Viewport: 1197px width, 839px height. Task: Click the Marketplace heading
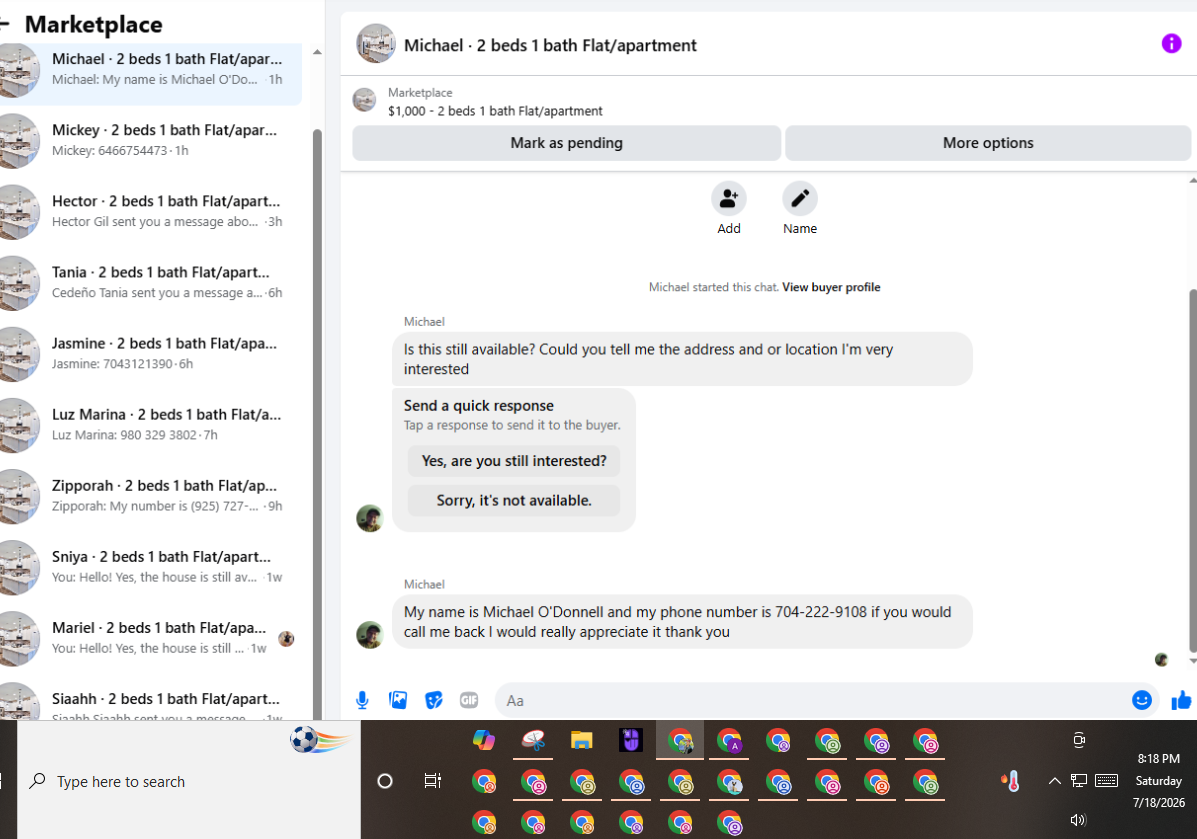coord(93,24)
